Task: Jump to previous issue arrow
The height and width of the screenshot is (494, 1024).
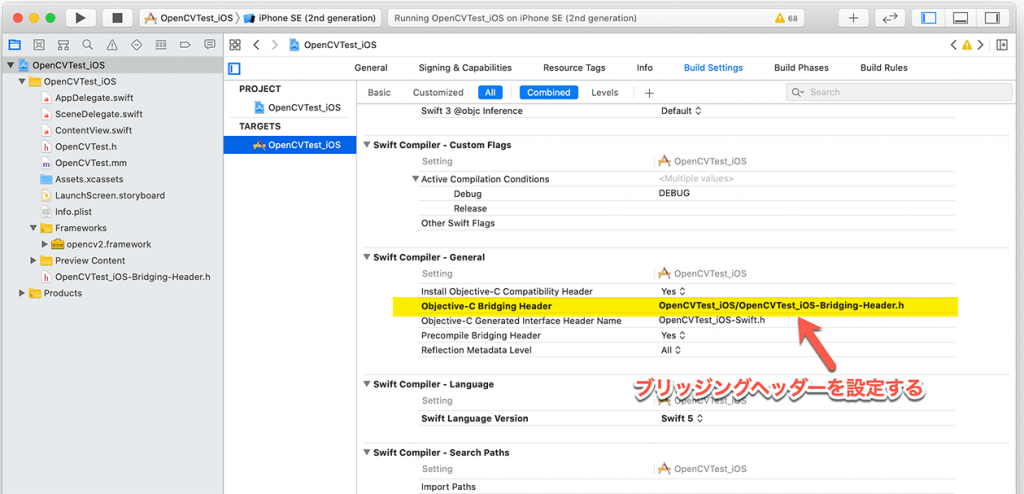Action: pyautogui.click(x=954, y=45)
